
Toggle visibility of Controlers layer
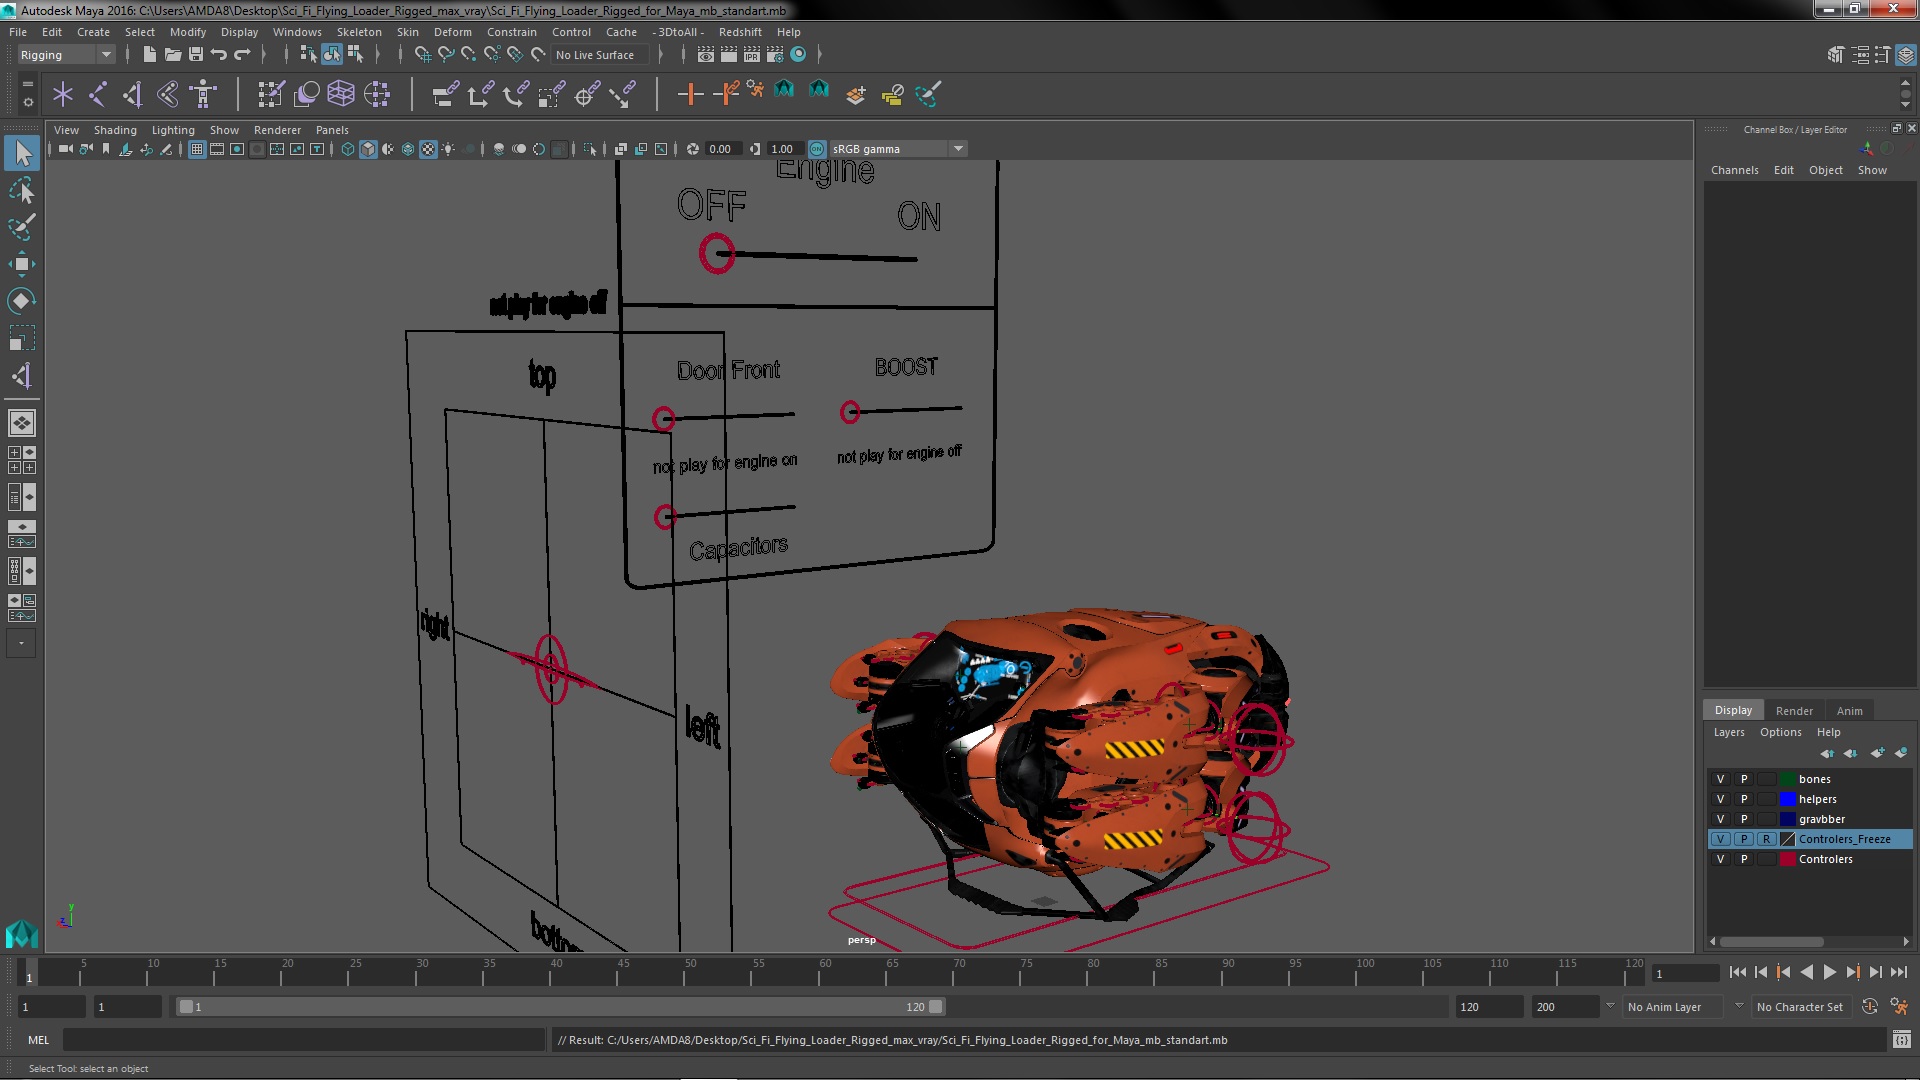pyautogui.click(x=1720, y=859)
